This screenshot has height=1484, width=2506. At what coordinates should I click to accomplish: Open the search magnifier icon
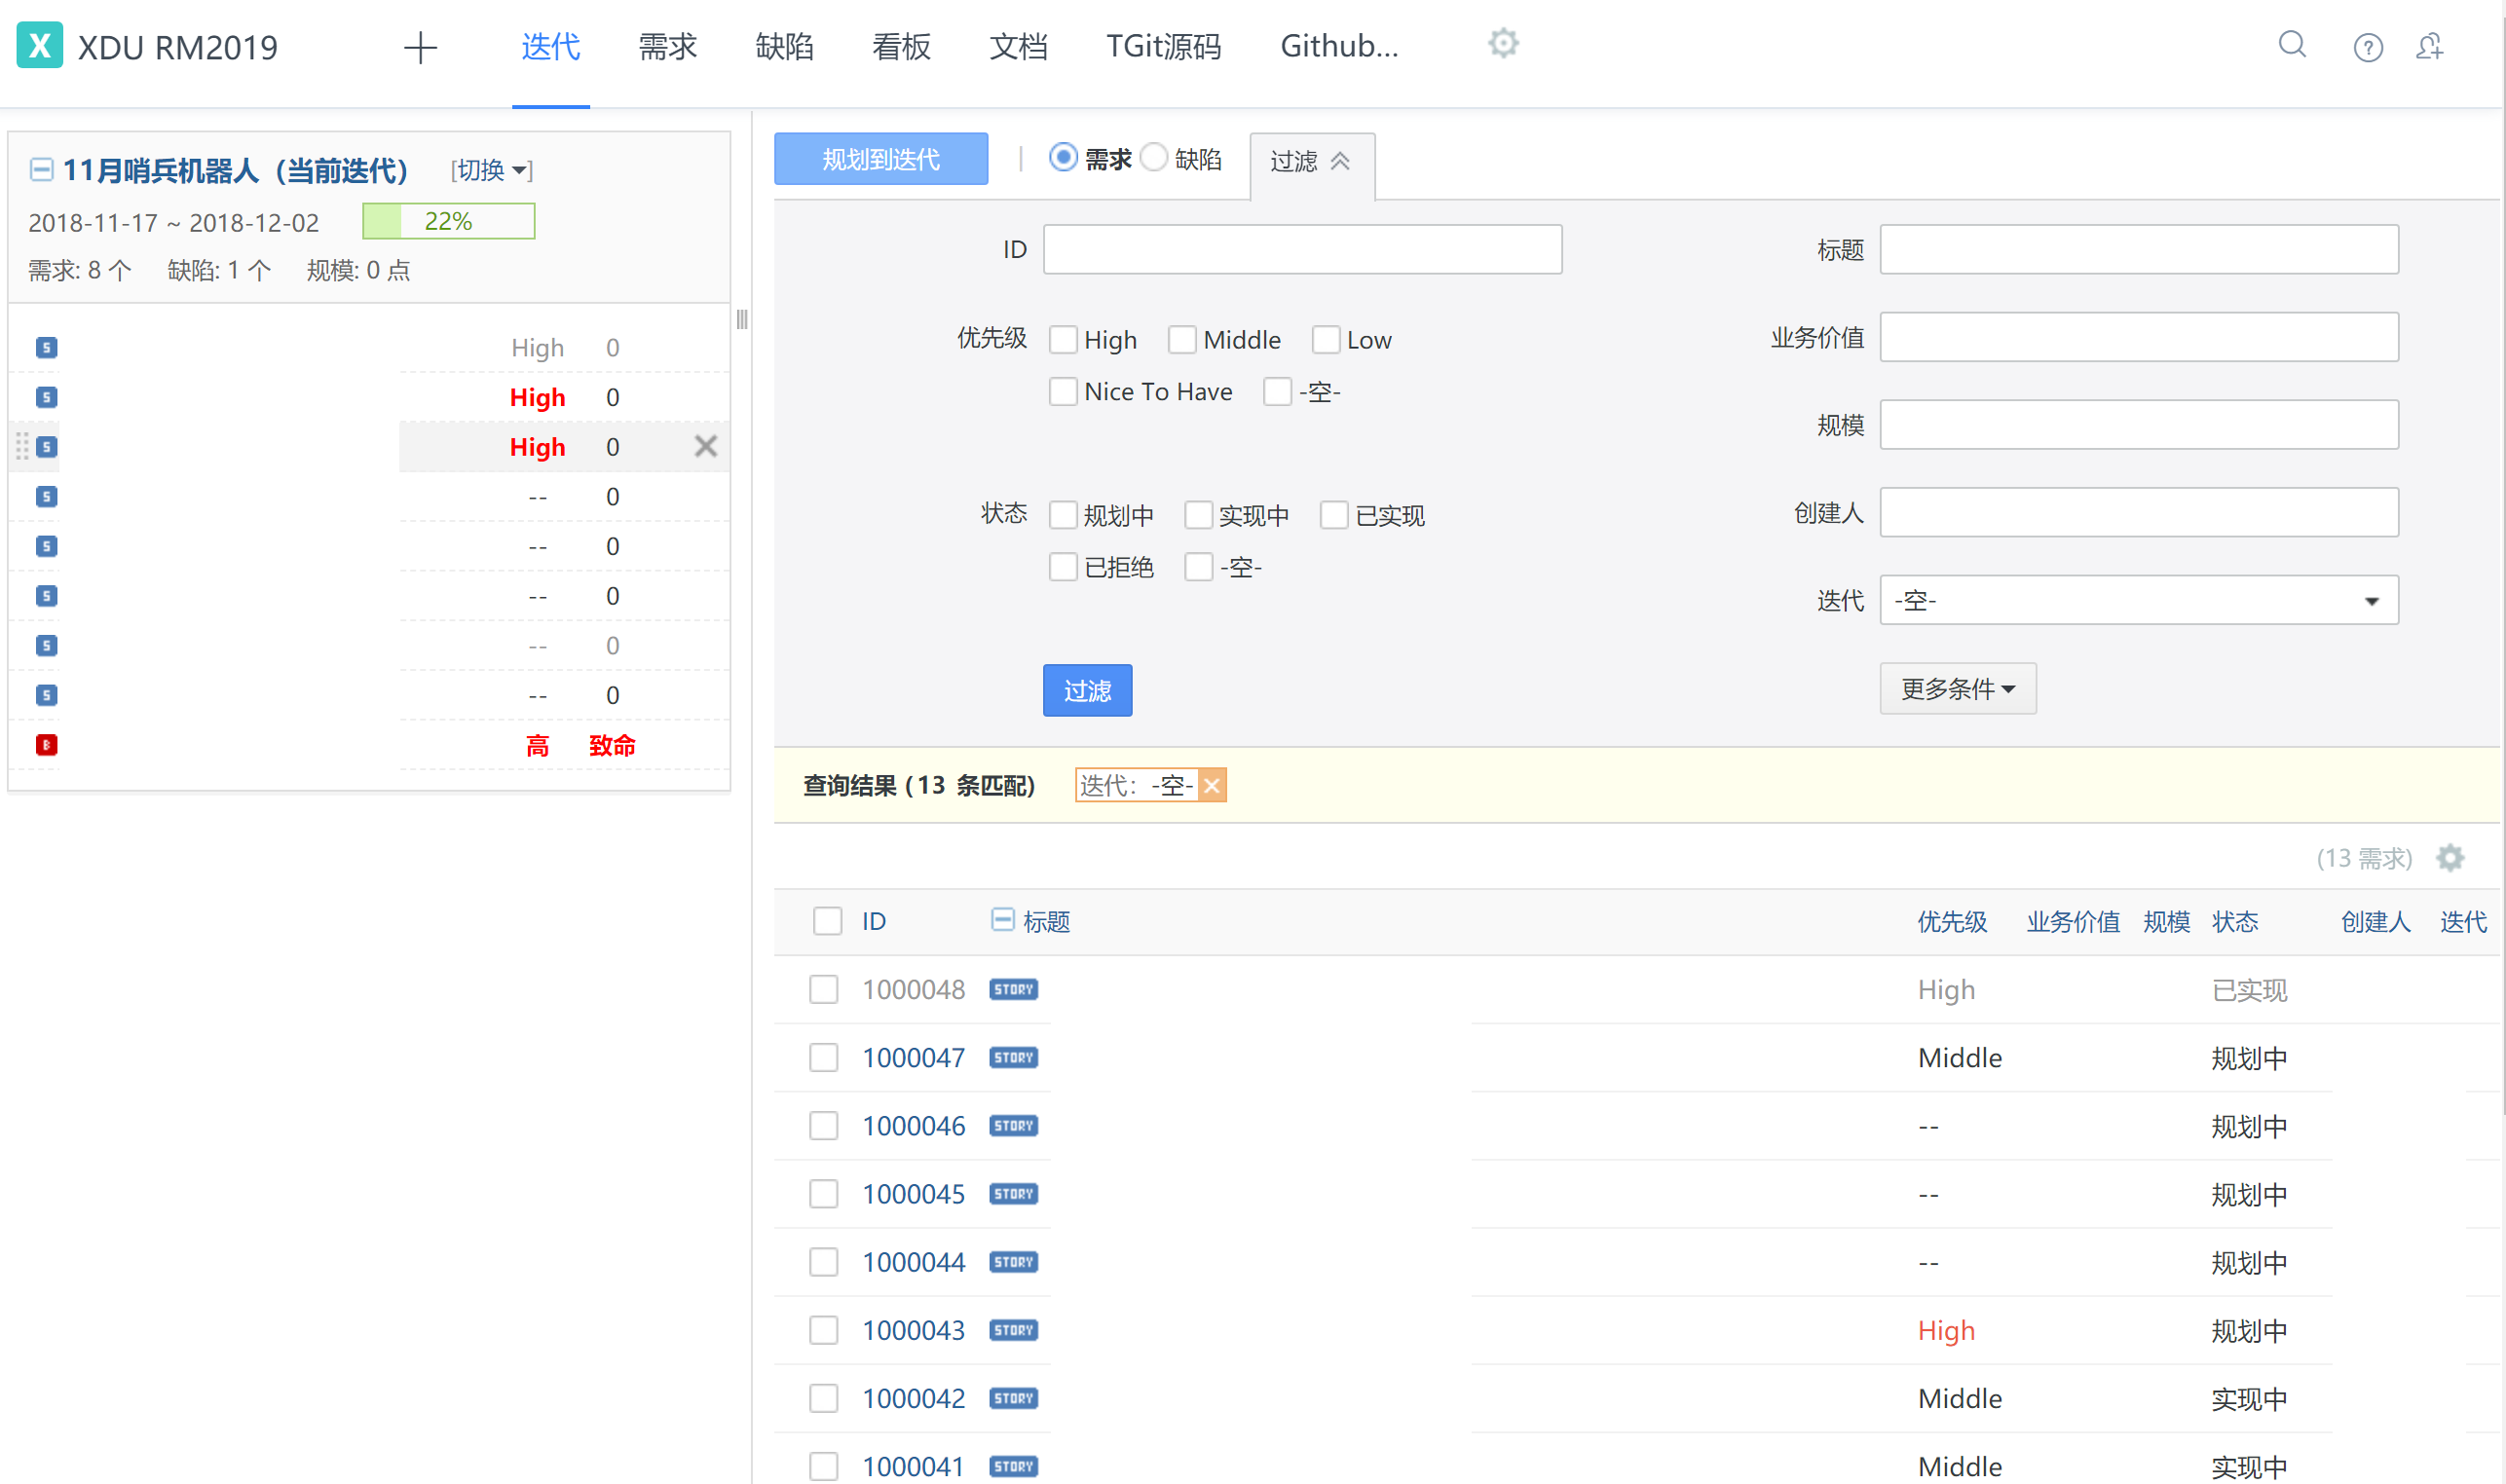coord(2292,45)
